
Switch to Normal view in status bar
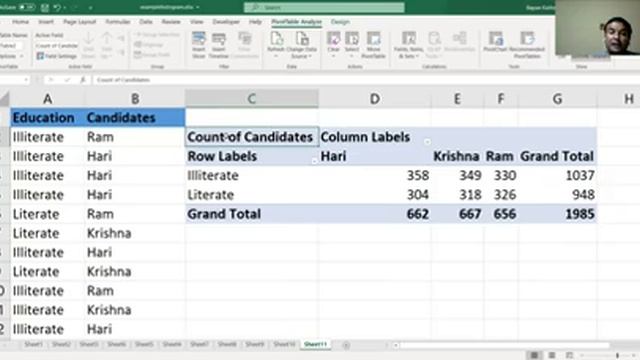534,355
